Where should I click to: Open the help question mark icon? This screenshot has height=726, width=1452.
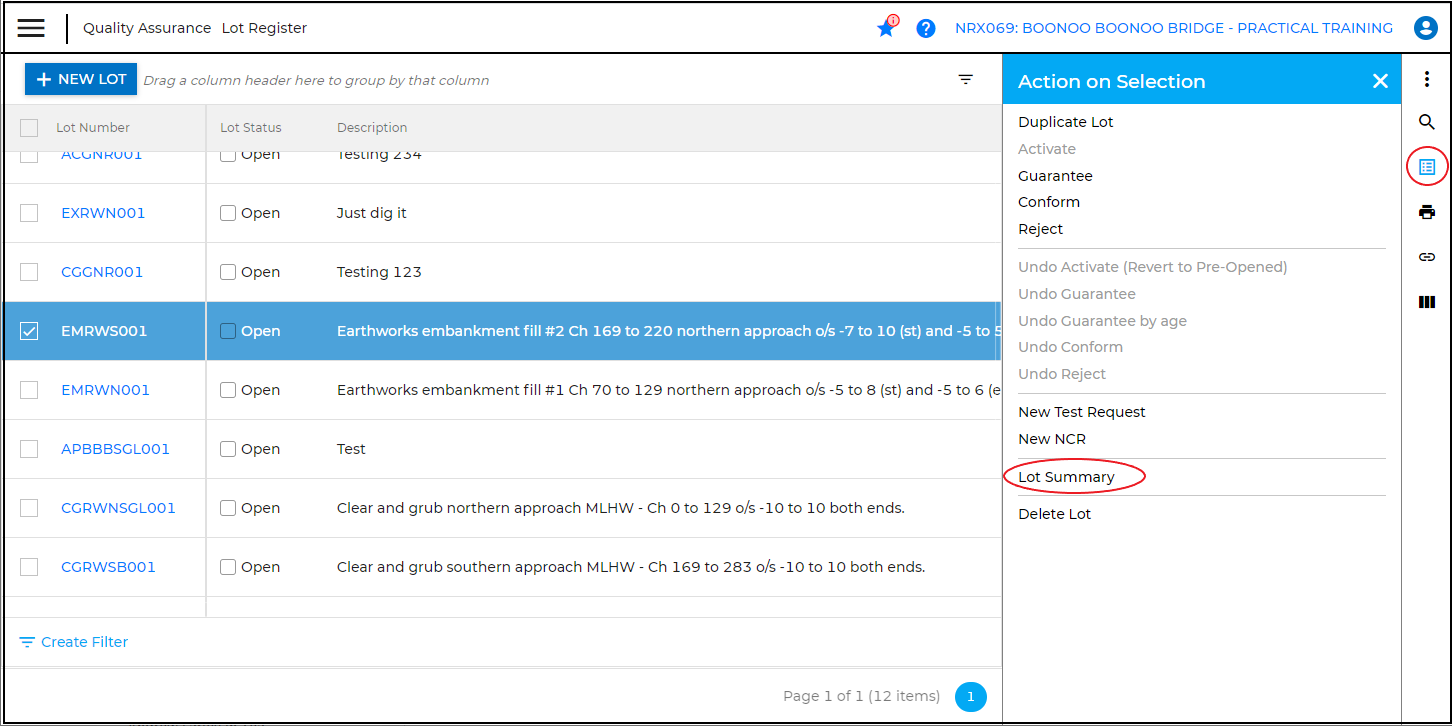pos(926,28)
